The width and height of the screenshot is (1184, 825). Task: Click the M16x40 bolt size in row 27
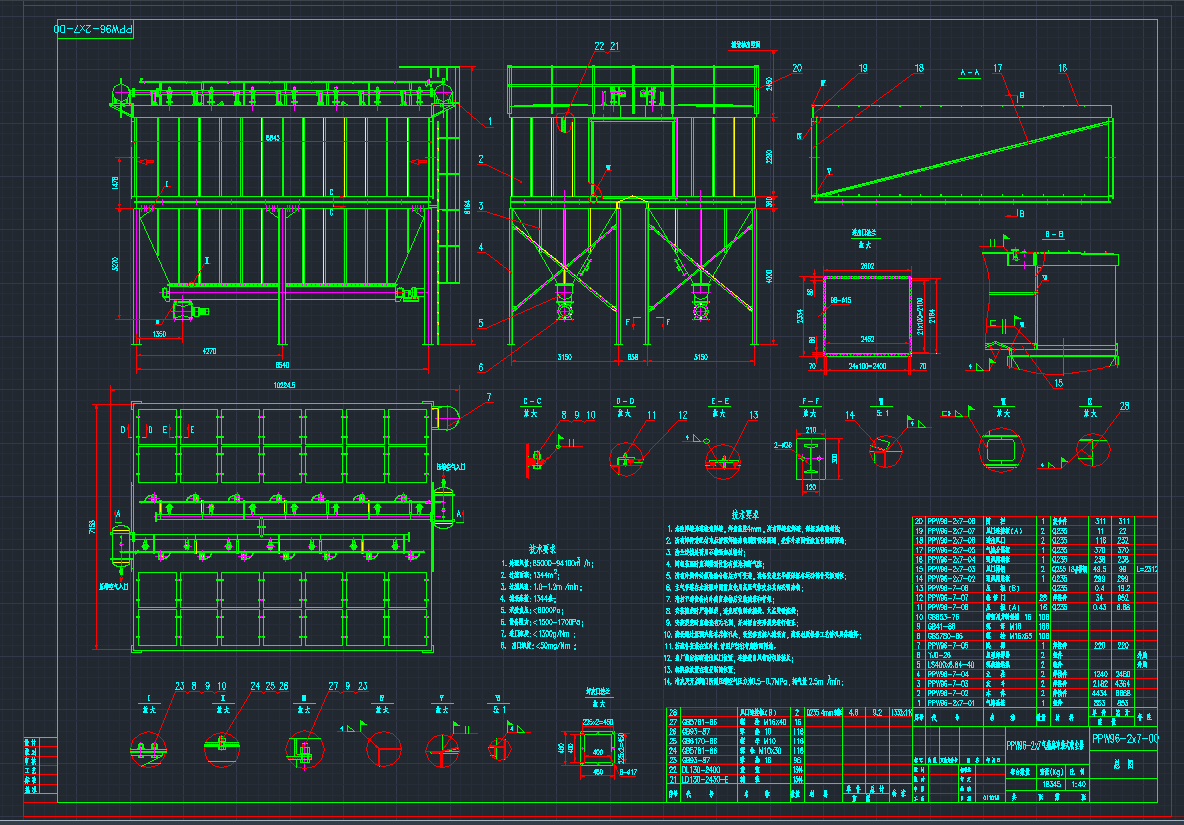coord(775,722)
